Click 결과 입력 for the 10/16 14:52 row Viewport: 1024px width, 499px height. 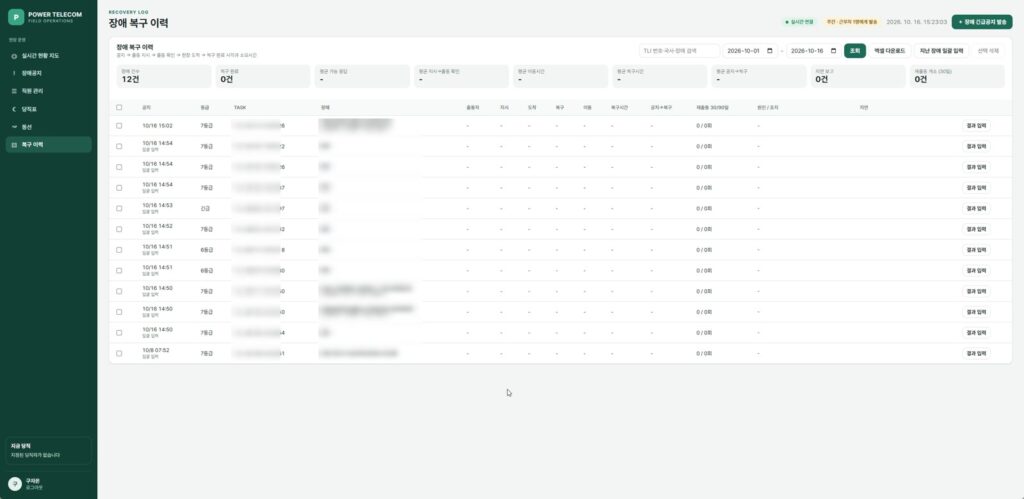976,229
